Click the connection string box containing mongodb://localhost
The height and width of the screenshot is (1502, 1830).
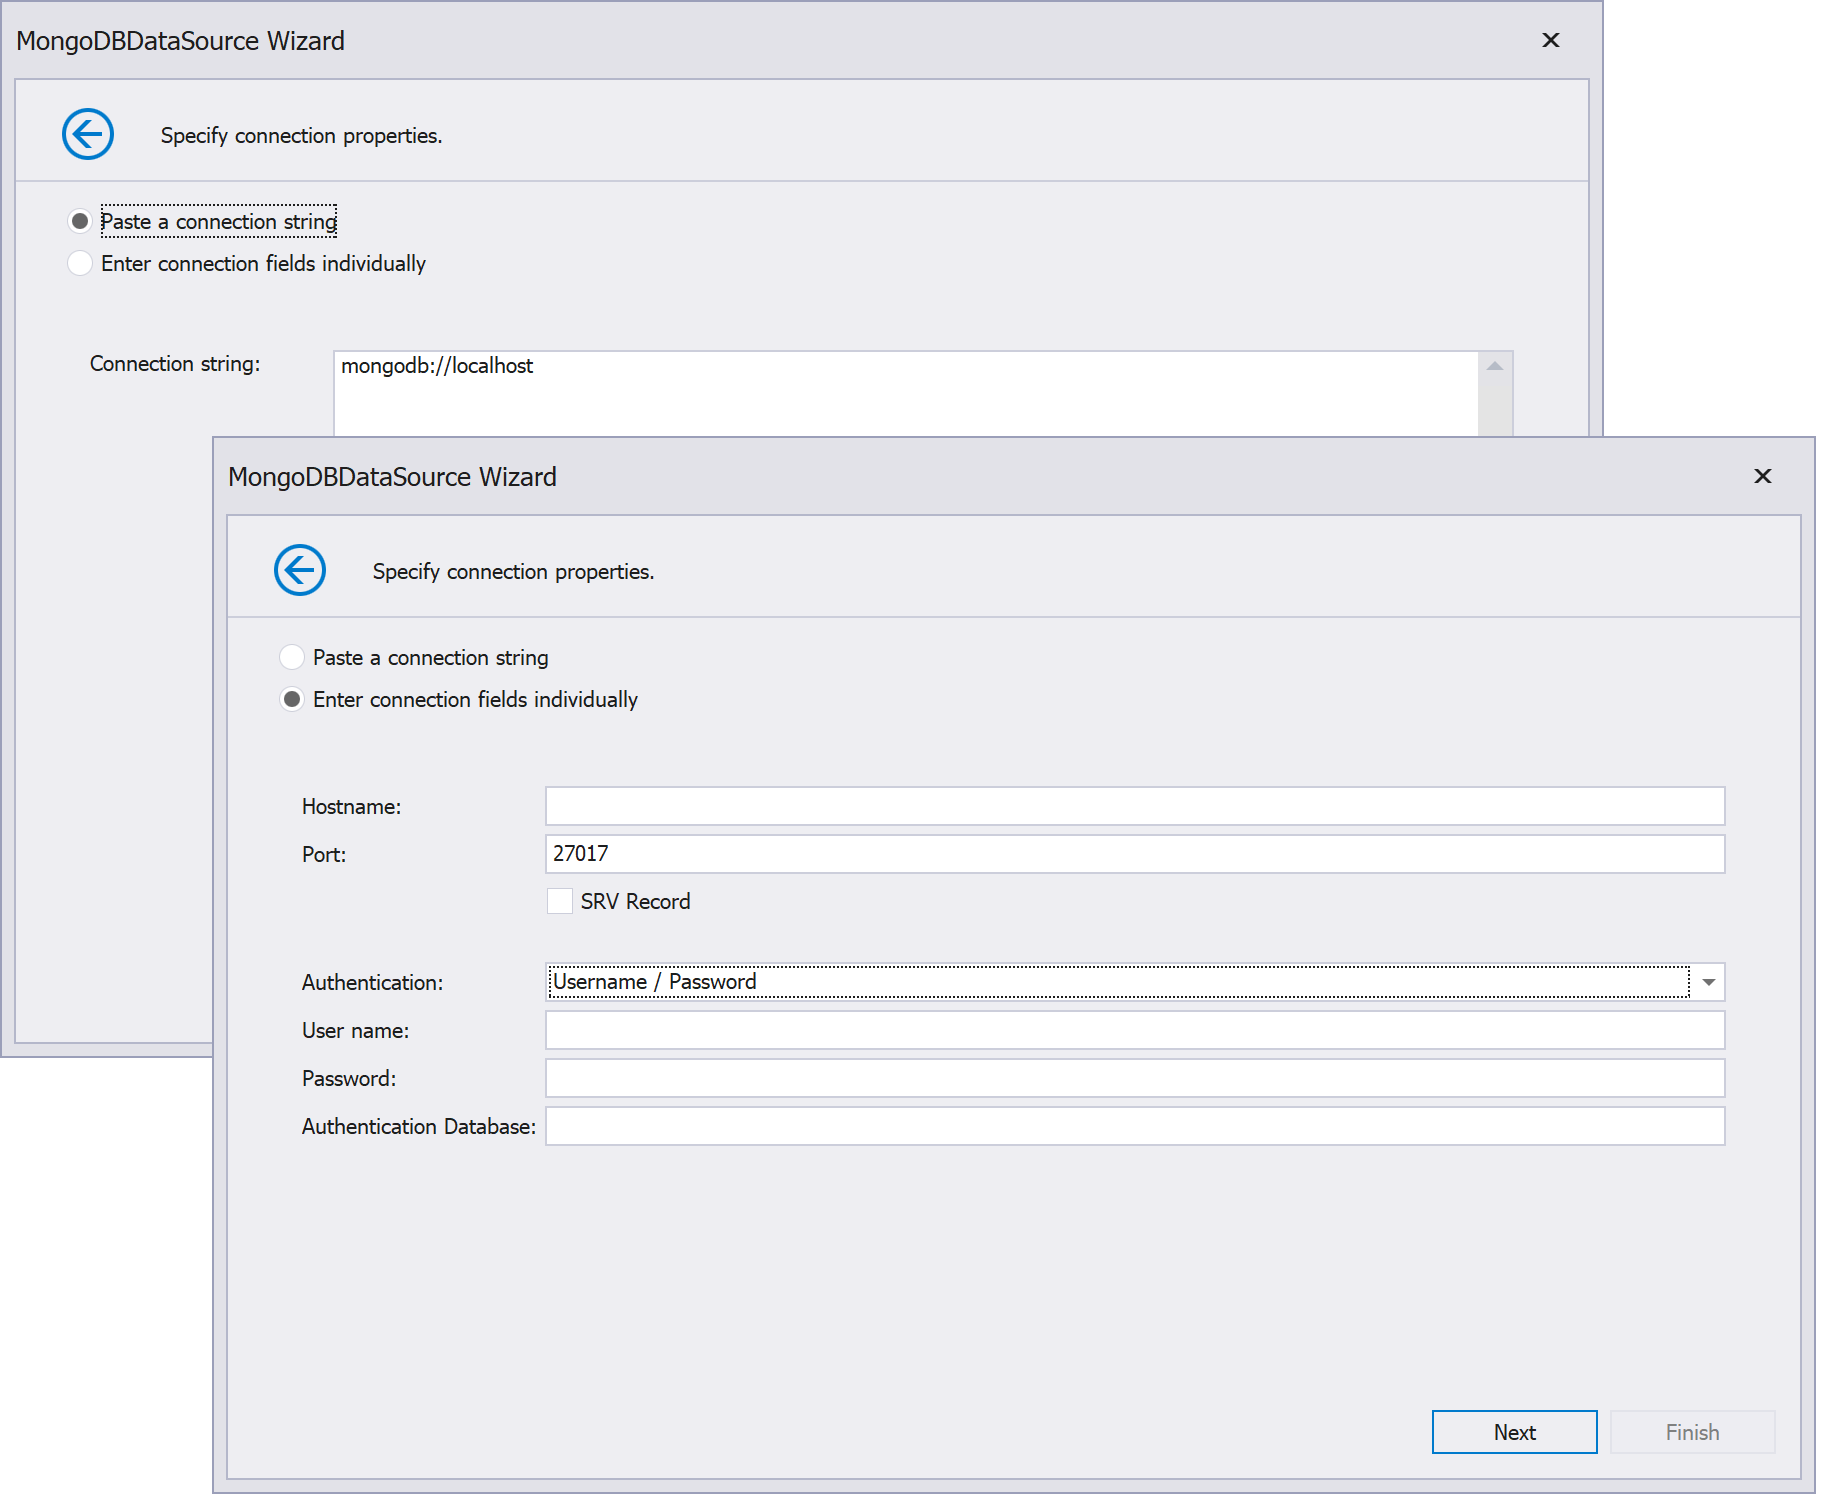click(900, 392)
